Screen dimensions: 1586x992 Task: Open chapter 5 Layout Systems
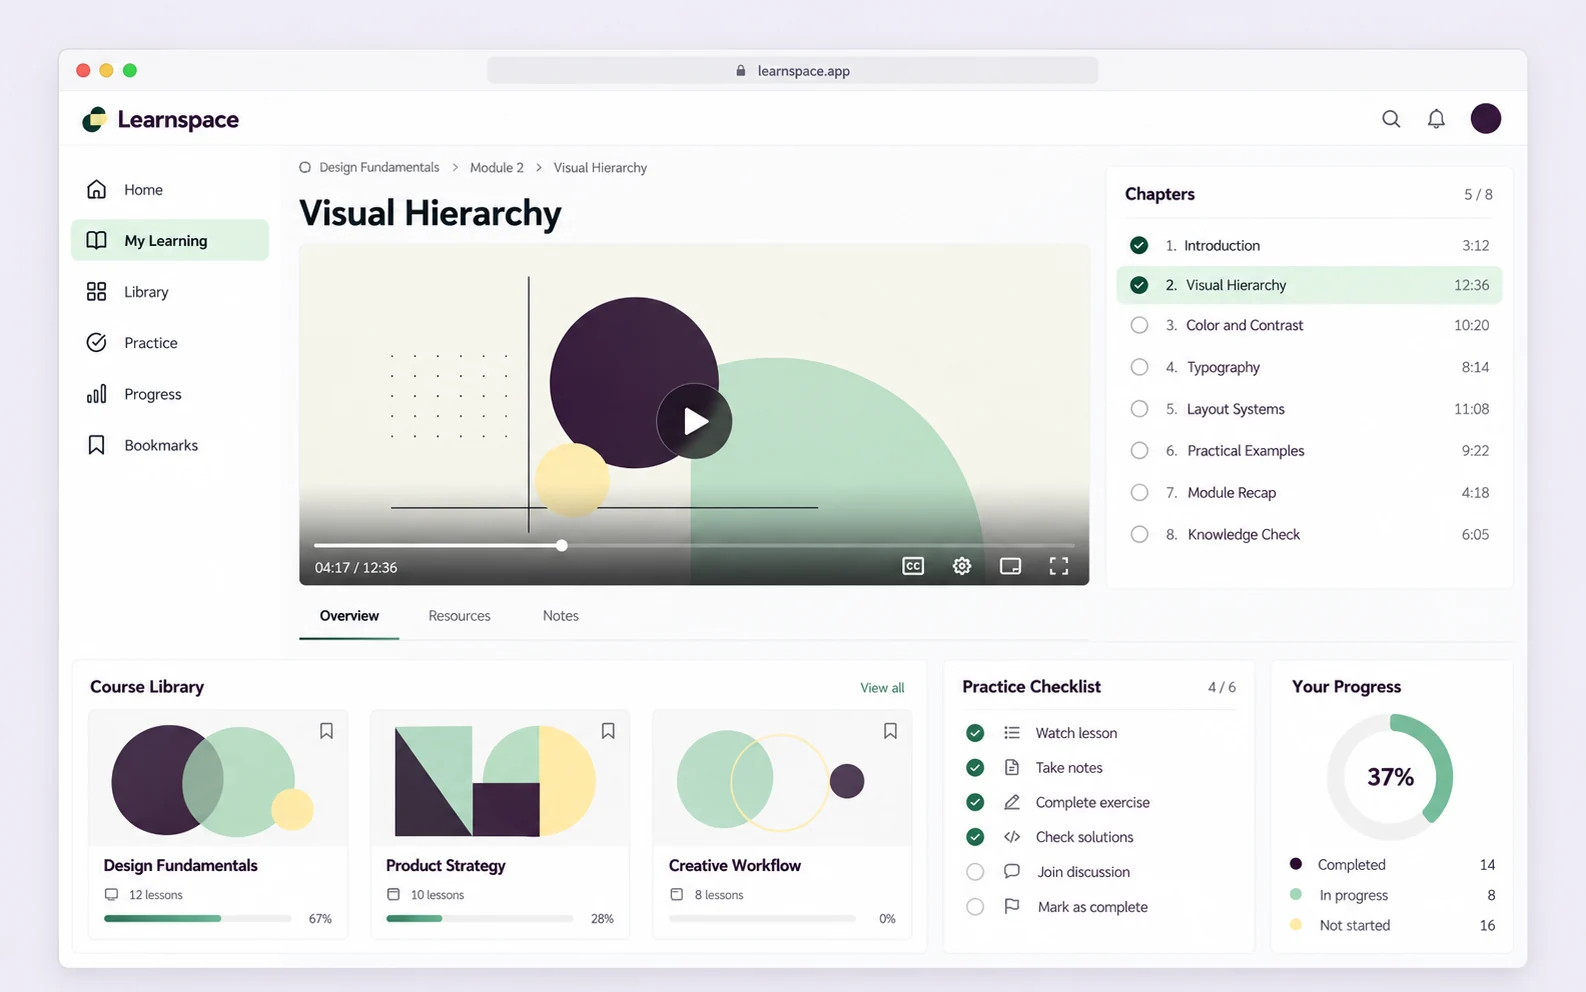pyautogui.click(x=1309, y=409)
